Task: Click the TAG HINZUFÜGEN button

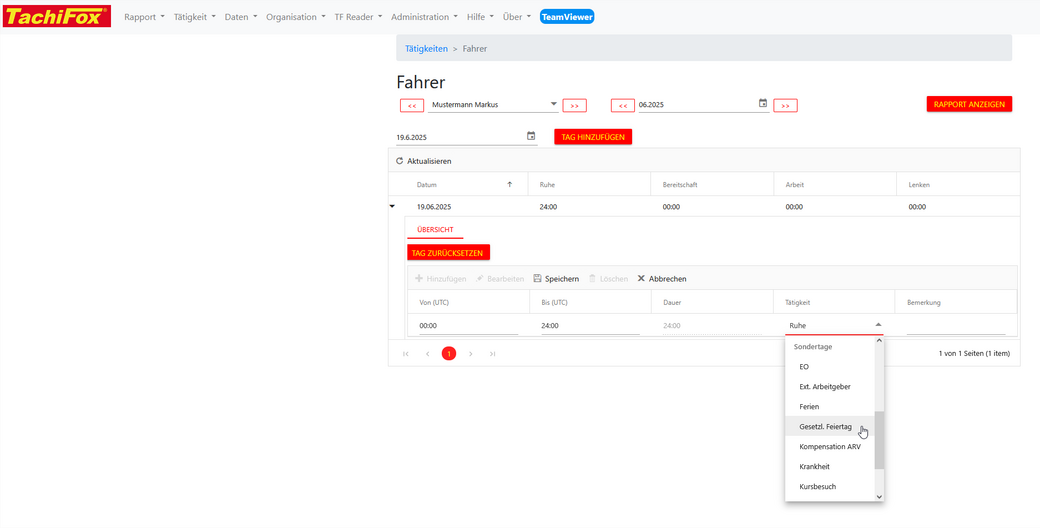Action: coord(593,137)
